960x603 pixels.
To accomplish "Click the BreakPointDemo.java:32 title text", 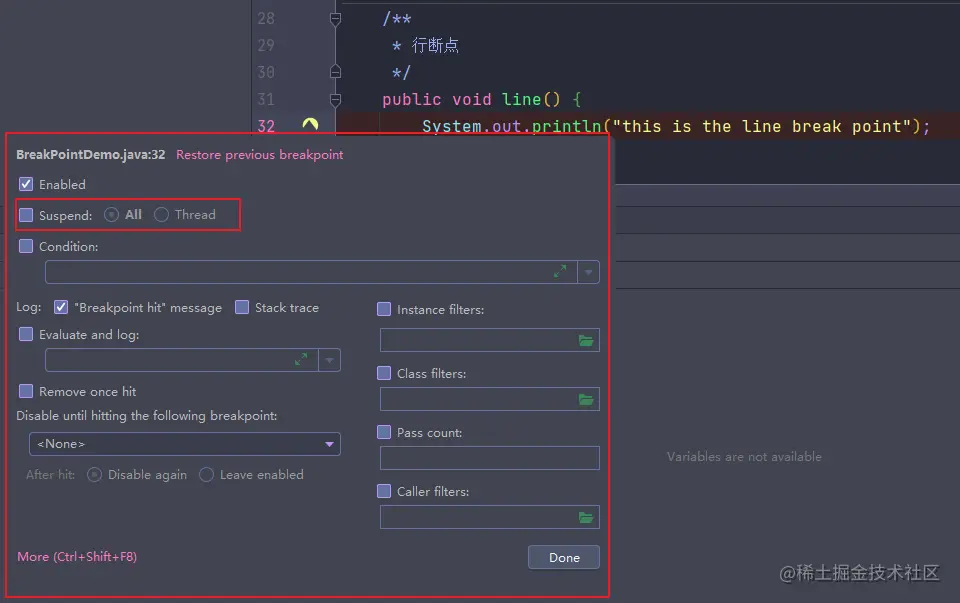I will coord(91,155).
